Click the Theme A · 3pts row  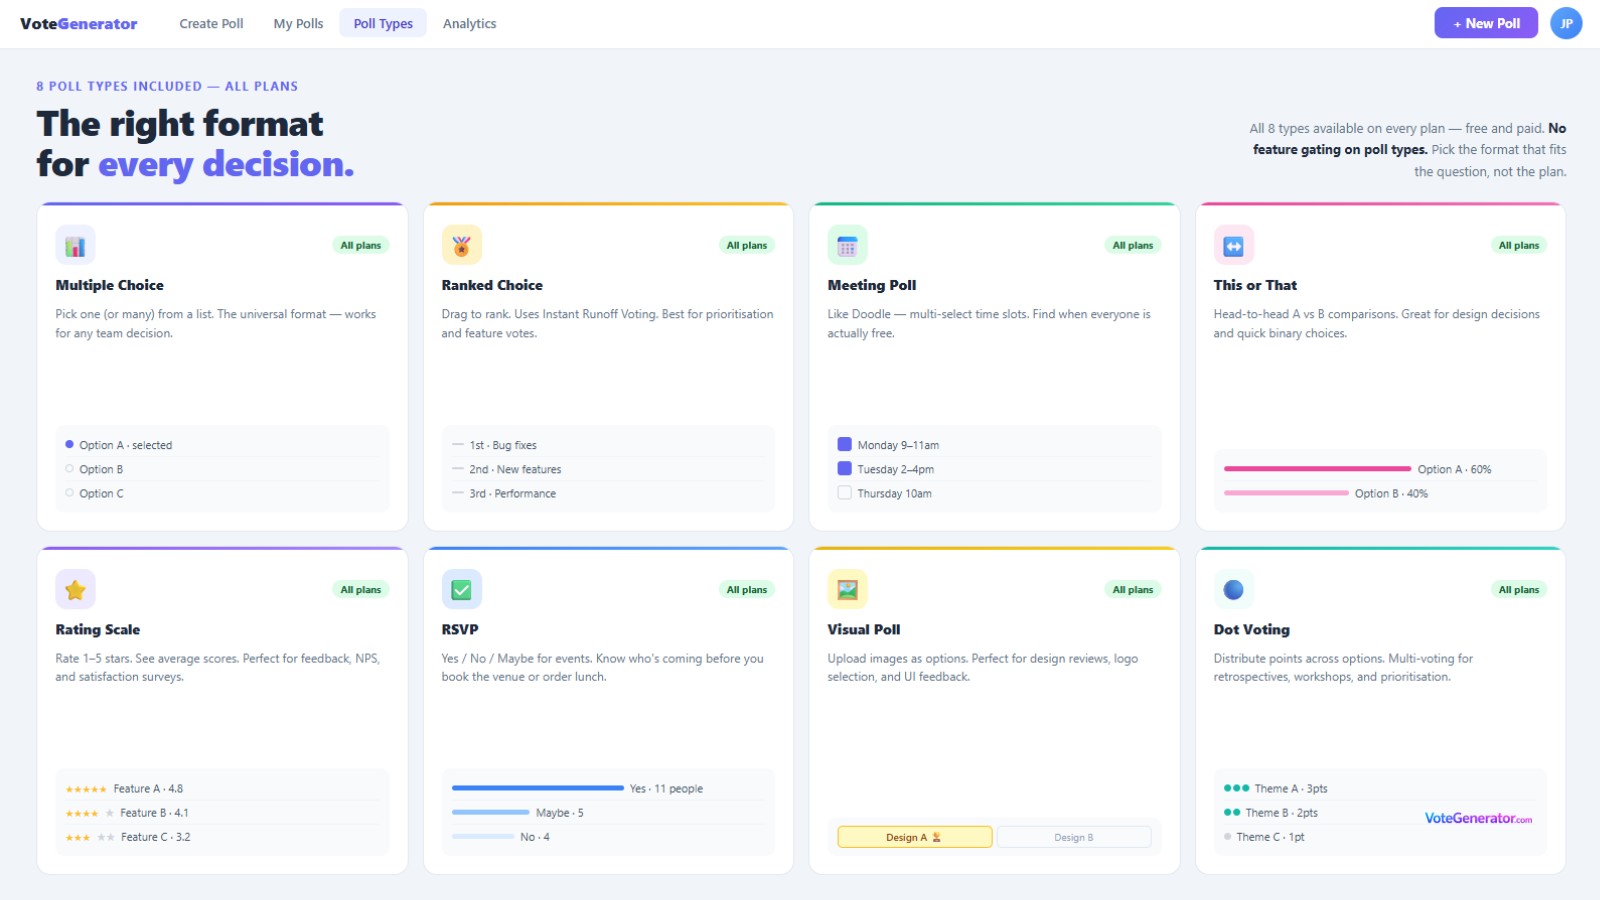(1380, 788)
